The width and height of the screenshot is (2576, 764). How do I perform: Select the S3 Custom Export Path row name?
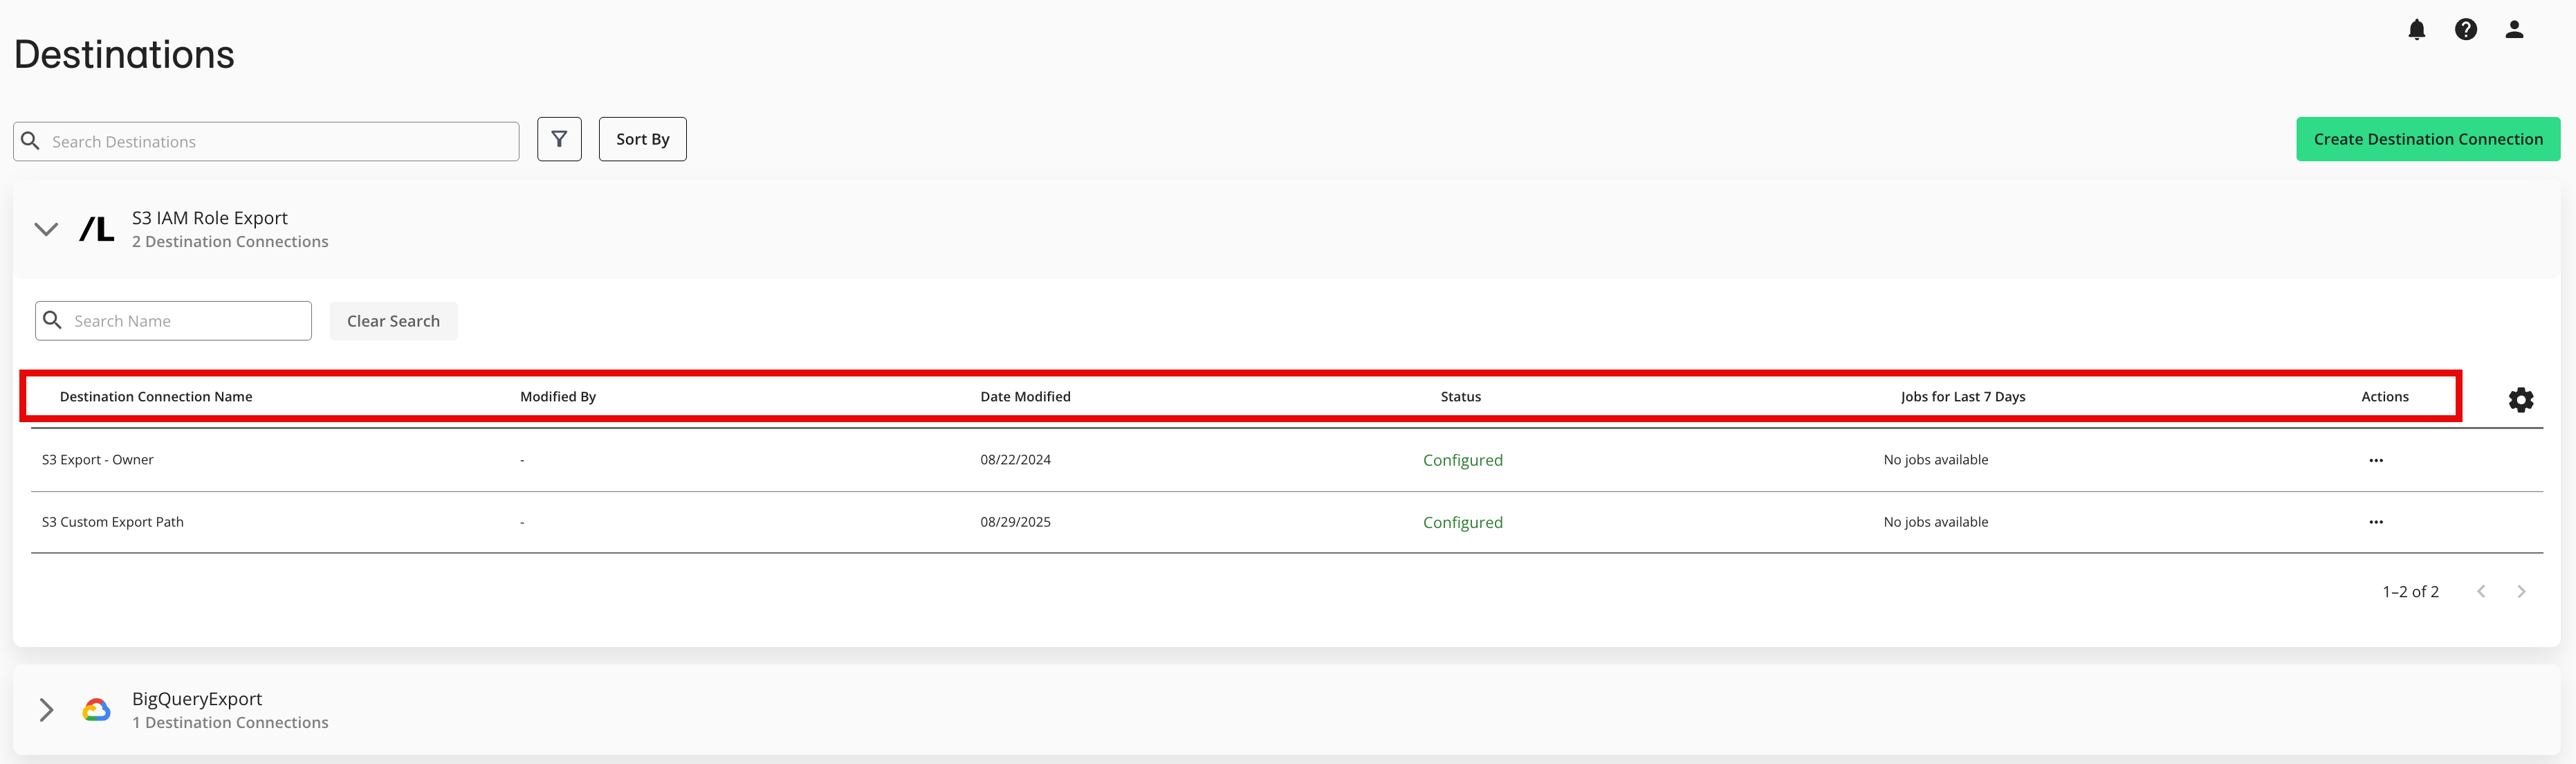(113, 522)
